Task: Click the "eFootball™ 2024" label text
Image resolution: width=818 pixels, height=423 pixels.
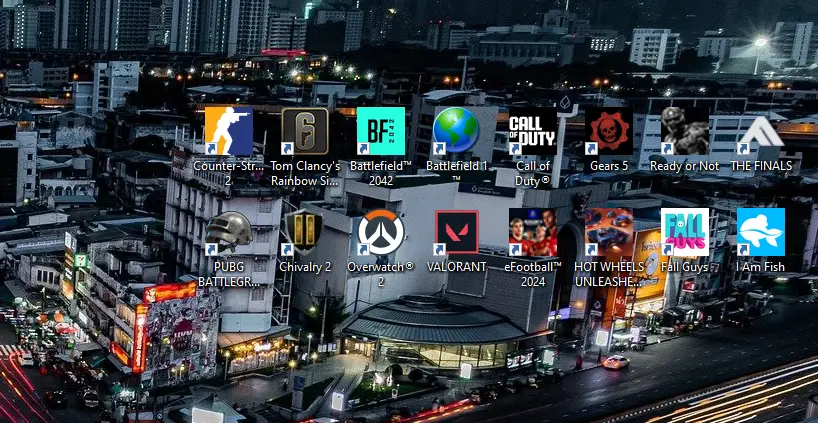Action: click(533, 274)
